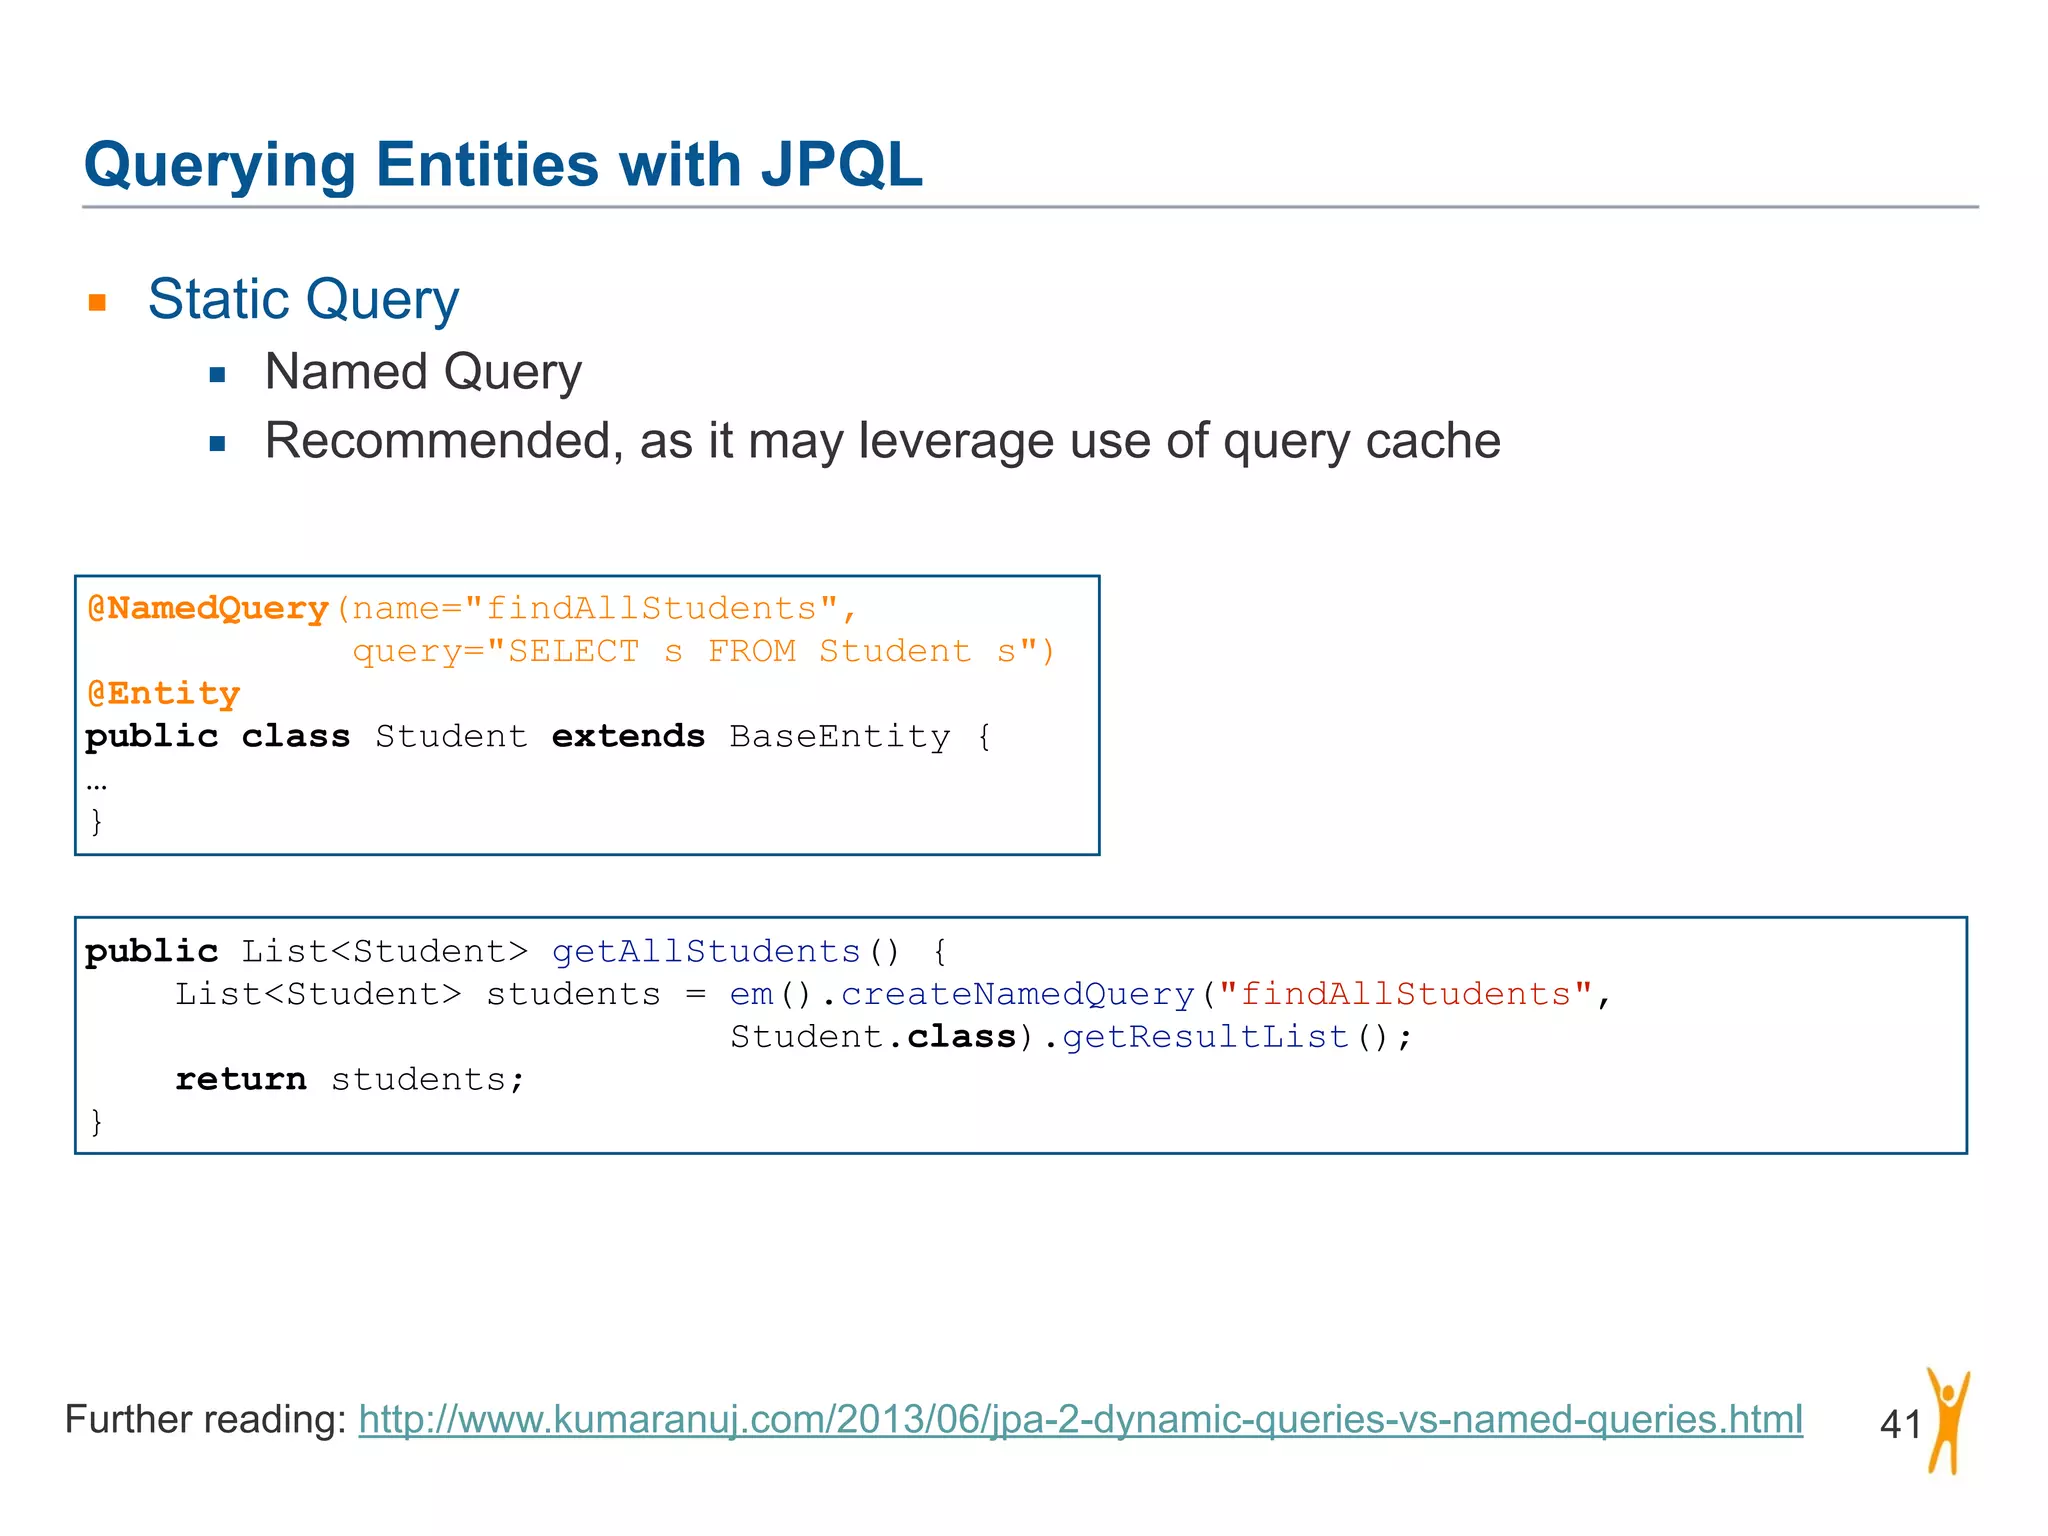Click the blue bullet beside Named Query
The image size is (2048, 1536).
(x=217, y=376)
